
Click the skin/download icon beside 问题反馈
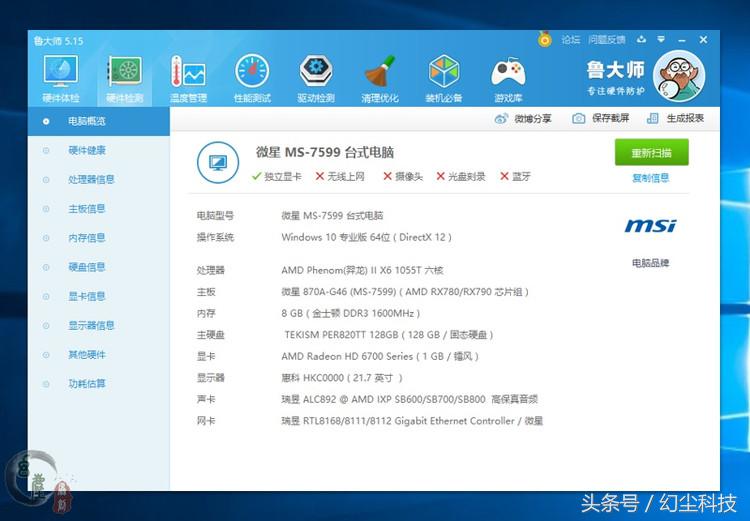641,40
